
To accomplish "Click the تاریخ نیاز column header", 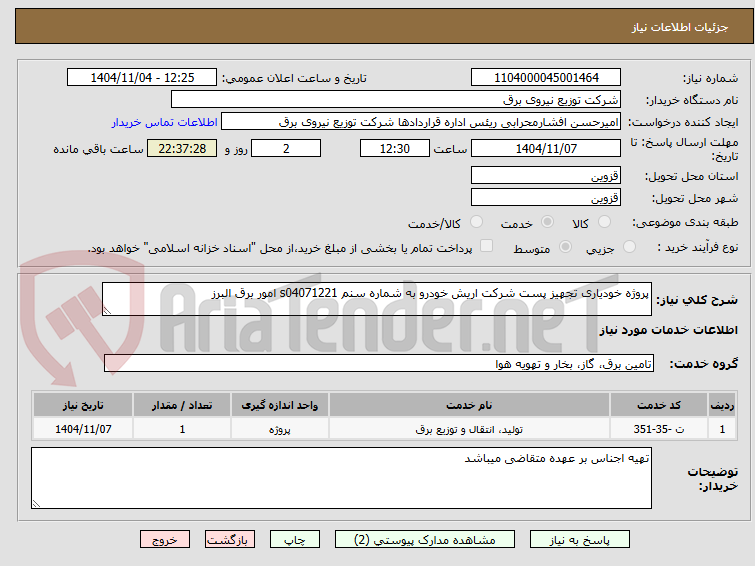I will [83, 405].
